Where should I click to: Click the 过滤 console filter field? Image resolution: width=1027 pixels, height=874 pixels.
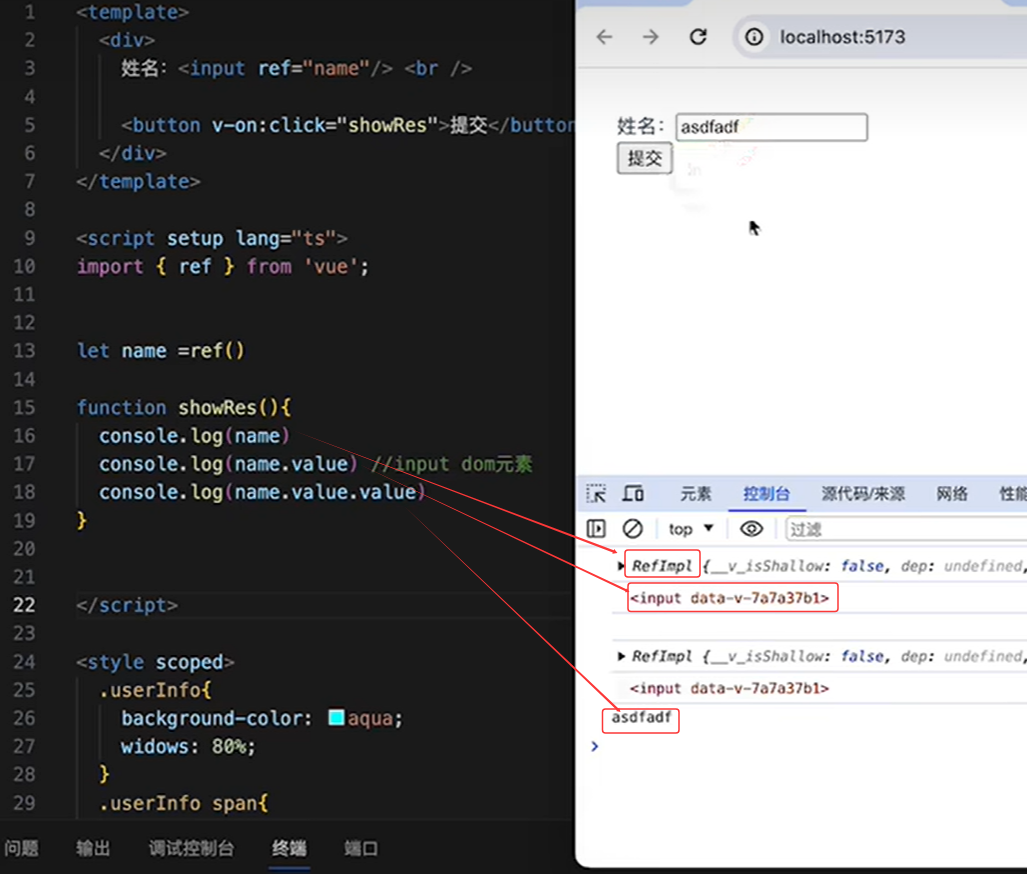906,529
